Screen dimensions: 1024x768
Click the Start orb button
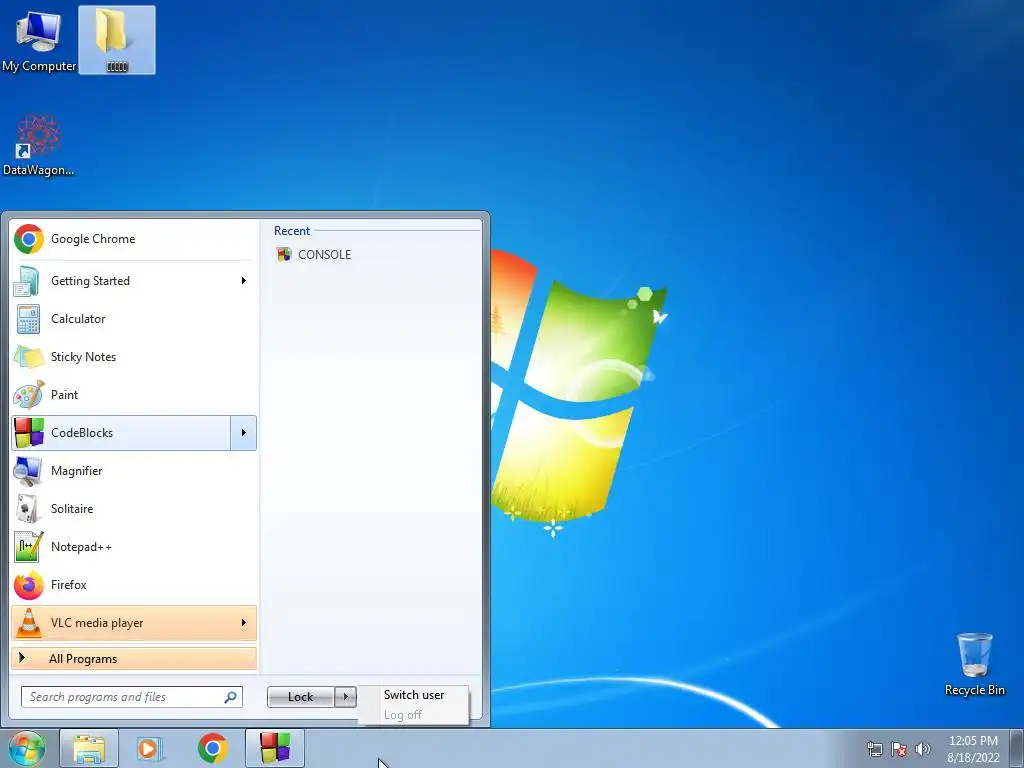(27, 748)
